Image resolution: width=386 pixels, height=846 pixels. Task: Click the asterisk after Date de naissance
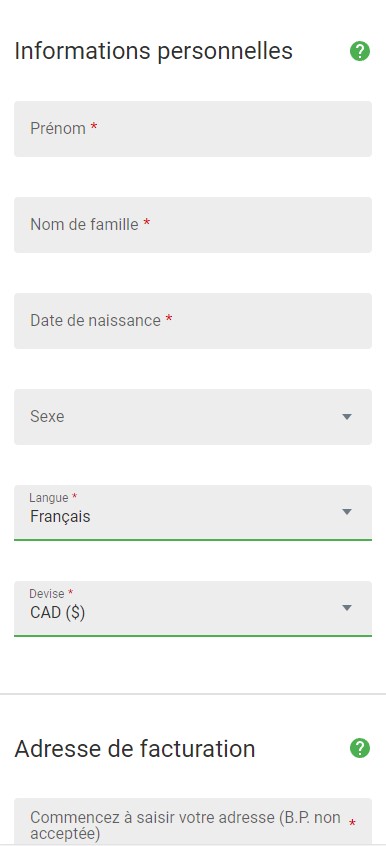click(169, 319)
